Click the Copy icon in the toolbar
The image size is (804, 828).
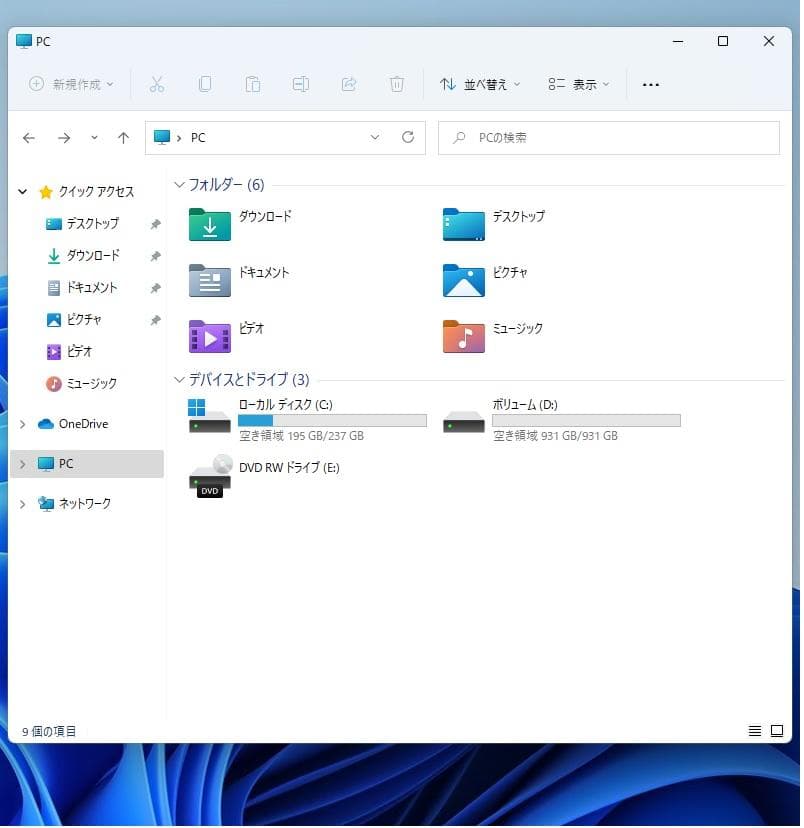click(x=205, y=84)
